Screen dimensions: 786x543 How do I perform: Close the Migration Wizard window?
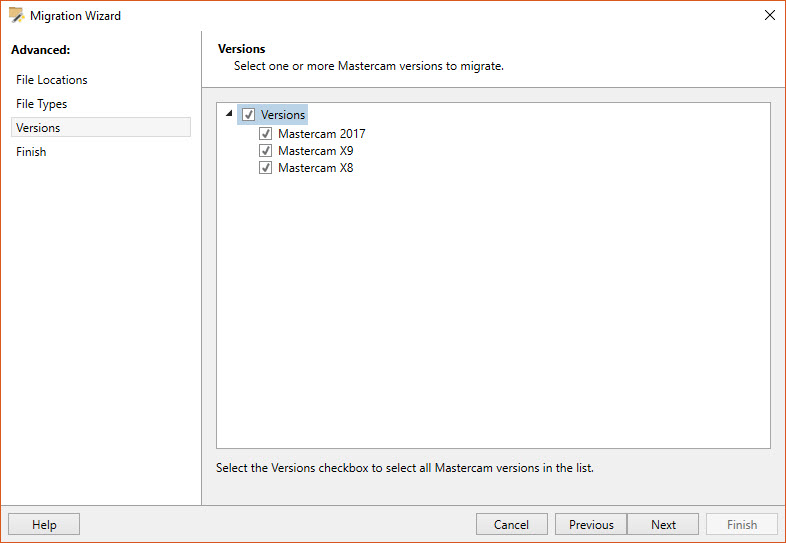click(770, 16)
